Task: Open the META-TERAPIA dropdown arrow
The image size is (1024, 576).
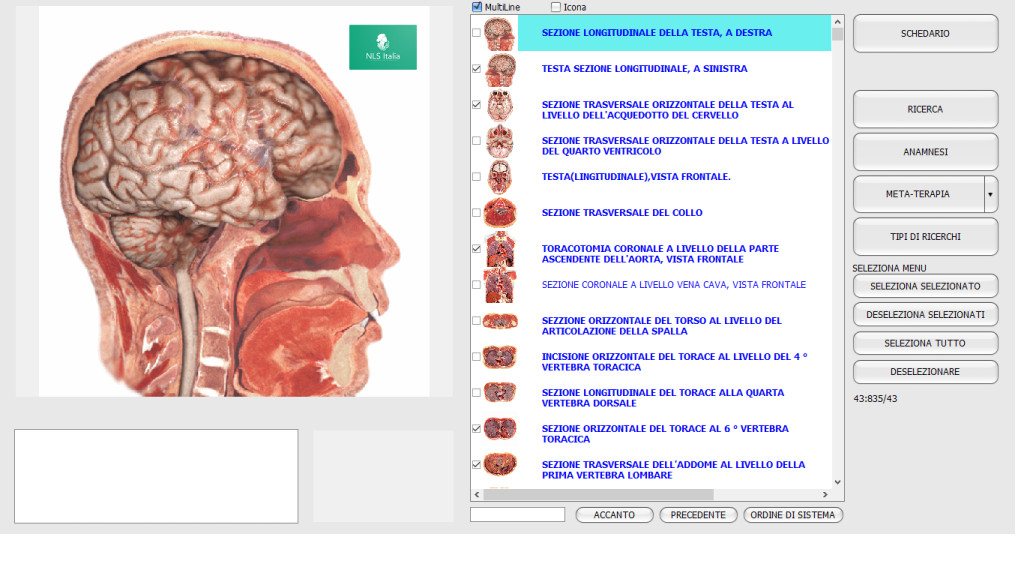Action: (991, 194)
